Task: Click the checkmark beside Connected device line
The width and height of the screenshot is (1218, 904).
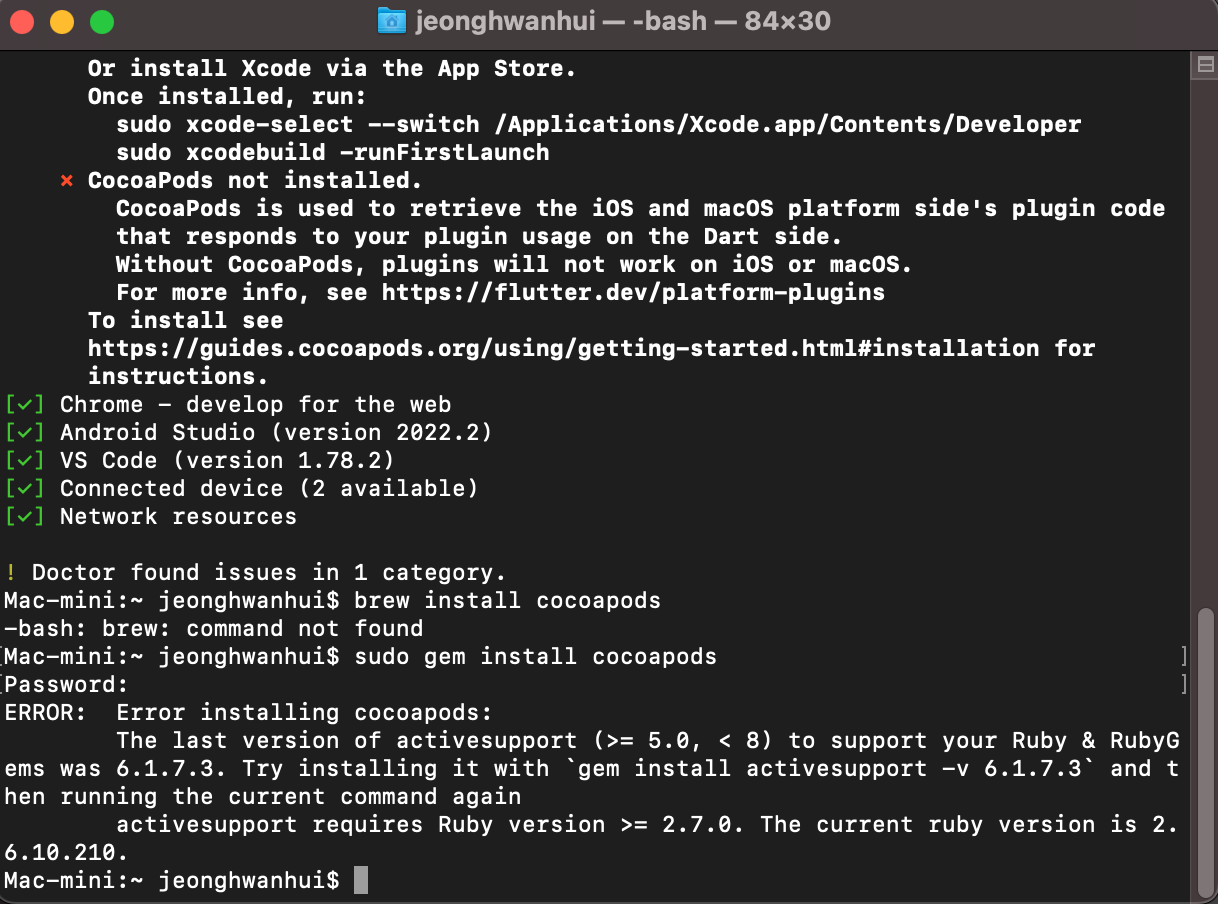Action: [24, 489]
